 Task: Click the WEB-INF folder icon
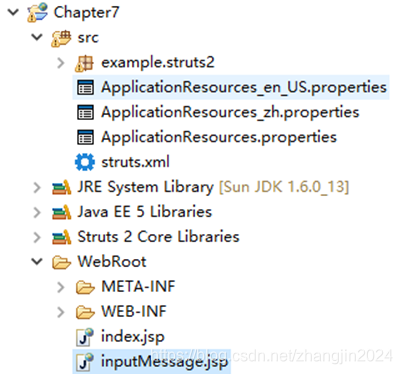85,312
